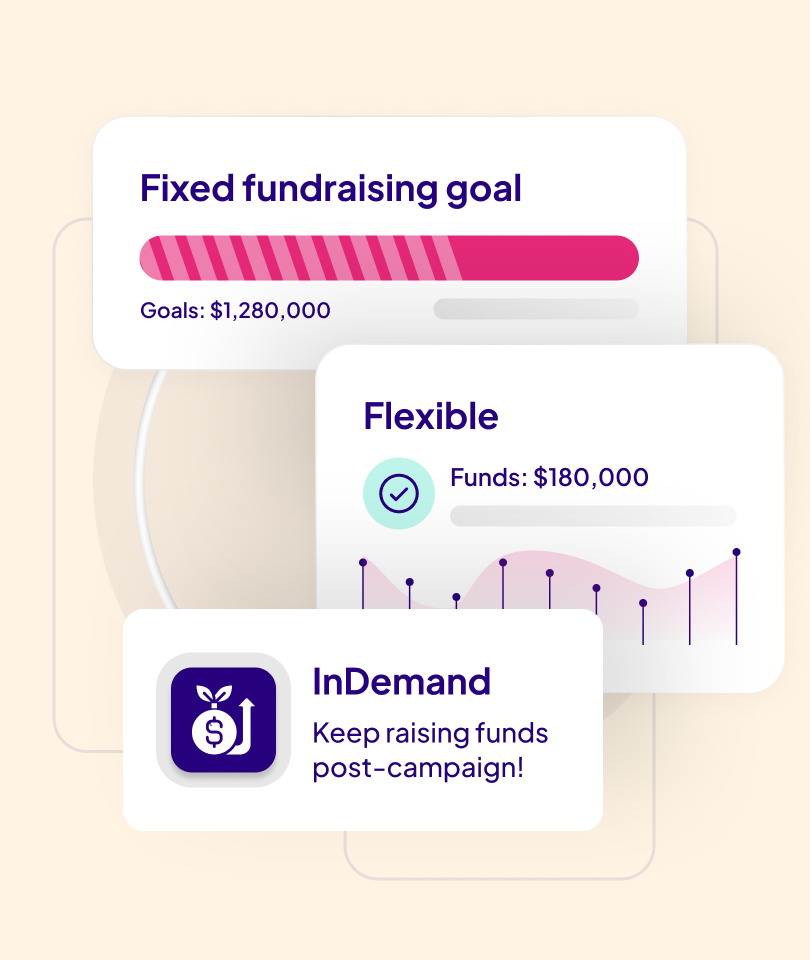
Task: Click the InDemand money bag icon
Action: (x=223, y=719)
